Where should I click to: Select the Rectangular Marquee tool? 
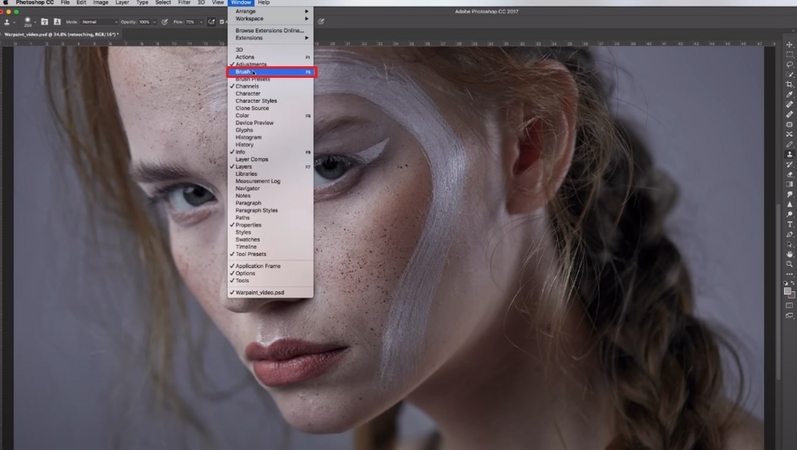point(789,54)
